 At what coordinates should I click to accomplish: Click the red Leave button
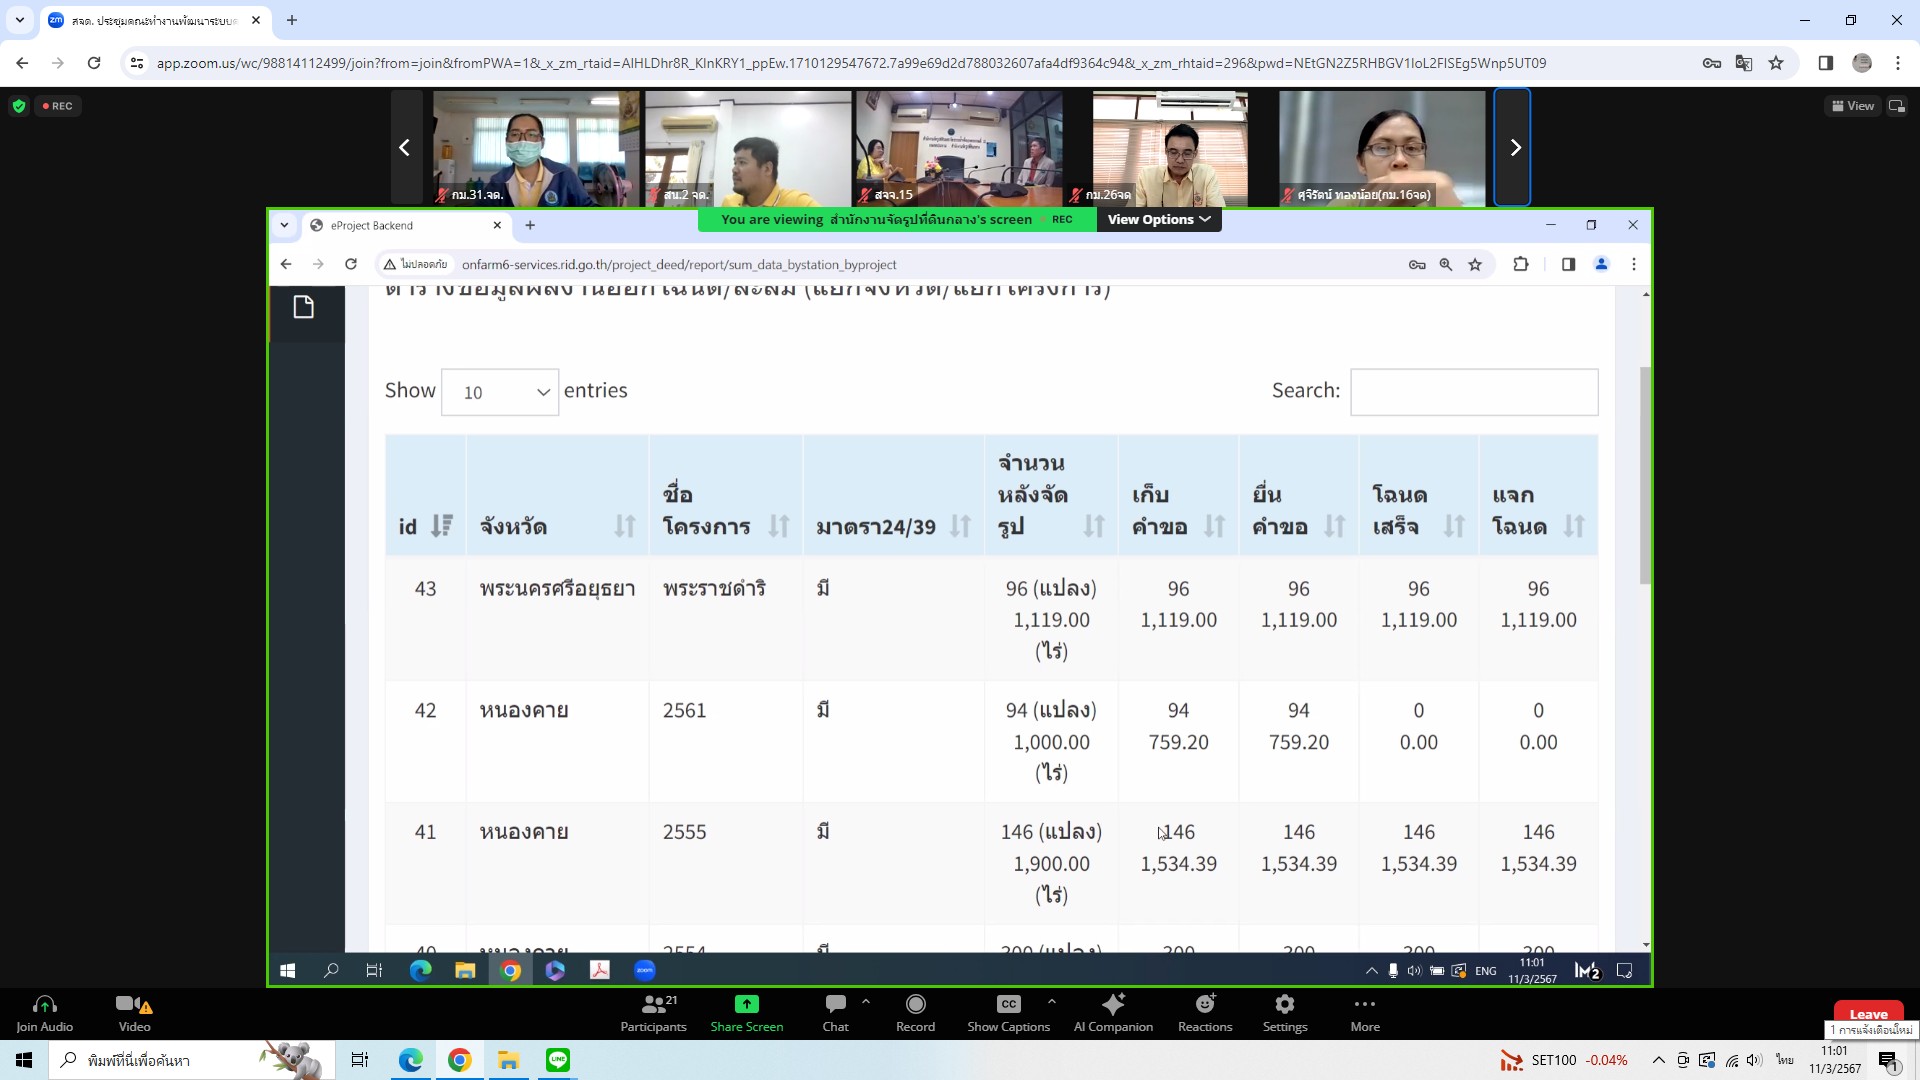pos(1868,1014)
